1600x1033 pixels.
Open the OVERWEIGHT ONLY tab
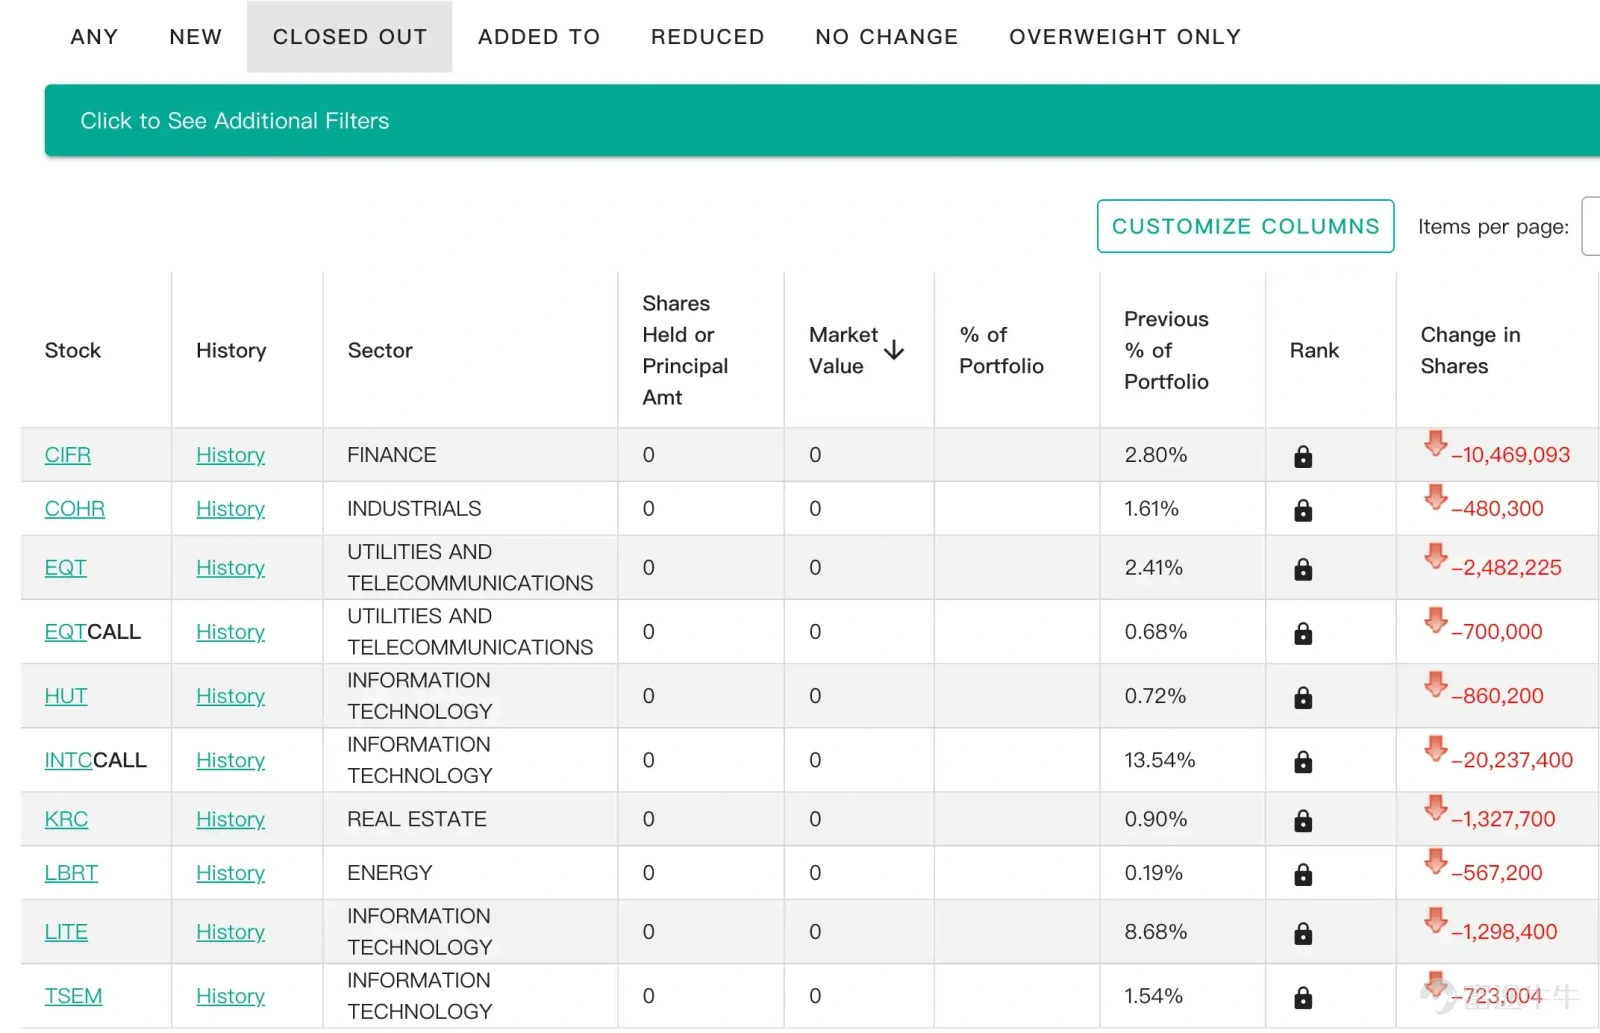point(1125,37)
